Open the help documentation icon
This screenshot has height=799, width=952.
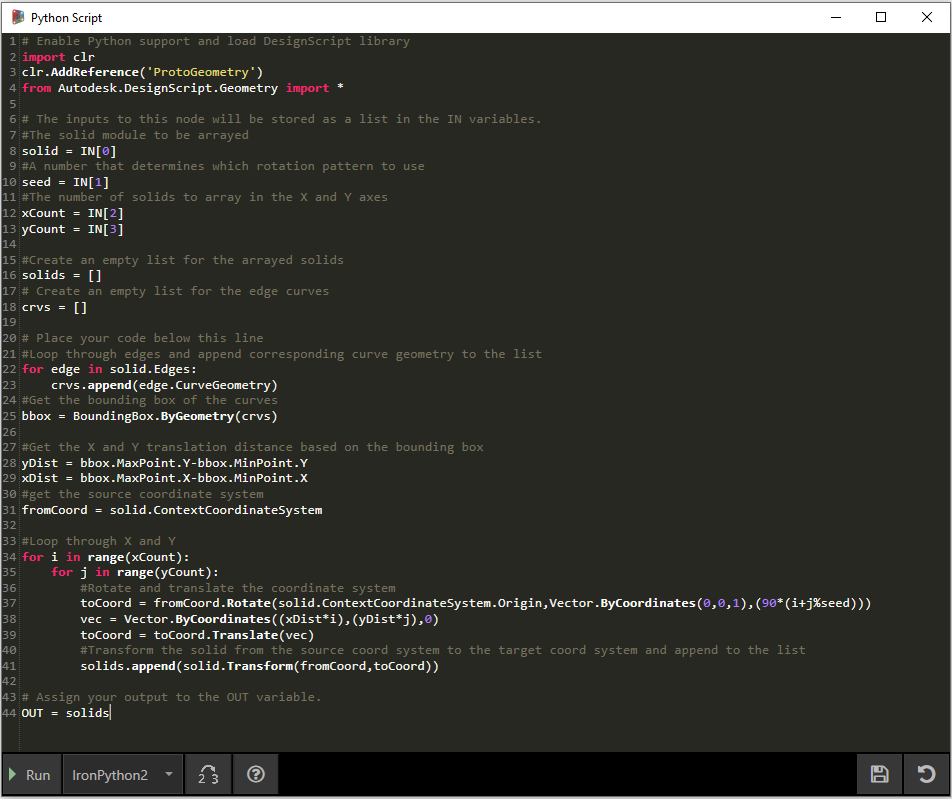click(x=256, y=775)
